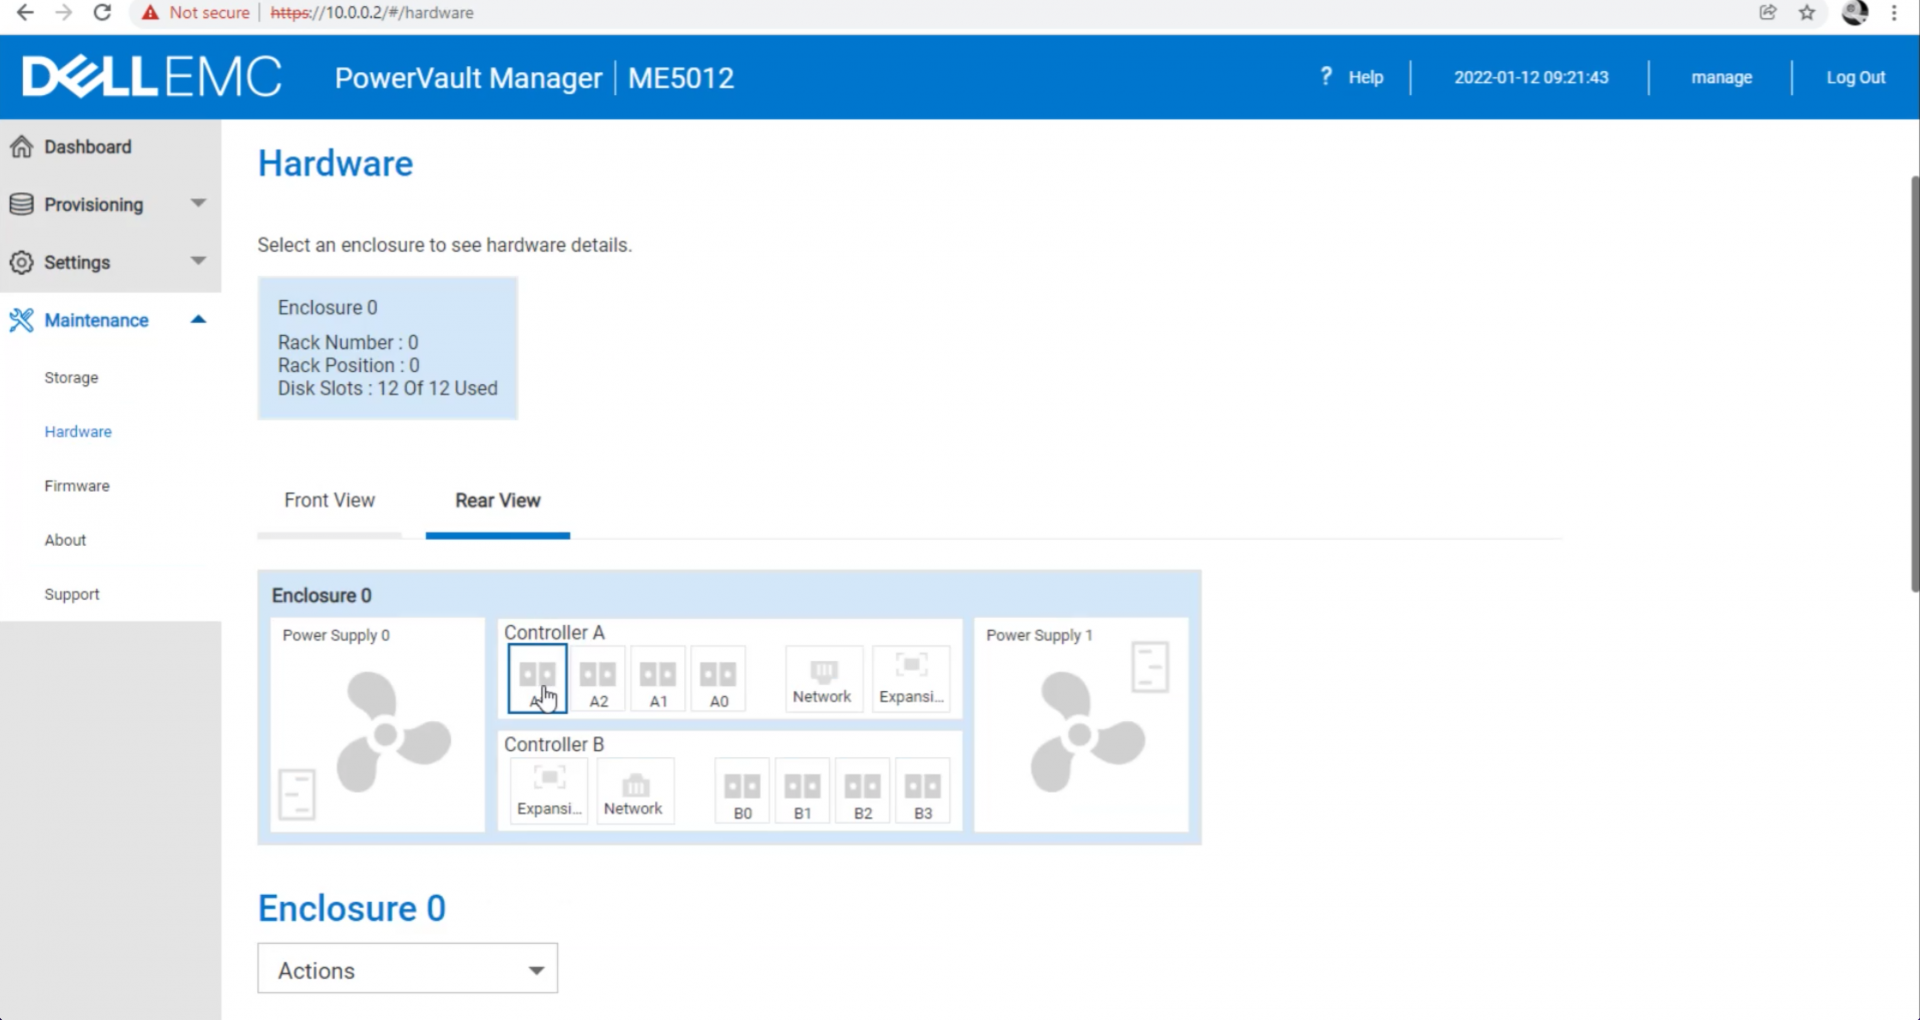The width and height of the screenshot is (1920, 1020).
Task: Open the Enclosure 0 Actions dropdown
Action: point(407,969)
